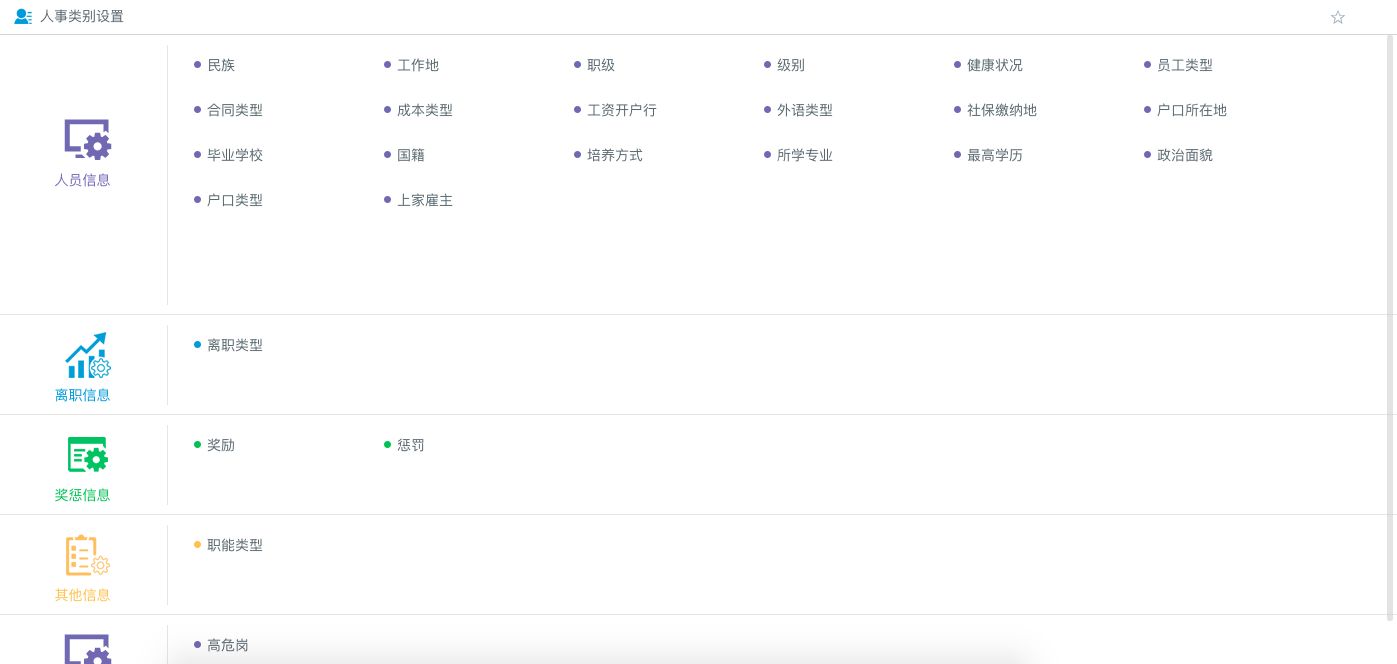Open 员工类型 settings
Screen dimensions: 1397x664
(x=1184, y=65)
